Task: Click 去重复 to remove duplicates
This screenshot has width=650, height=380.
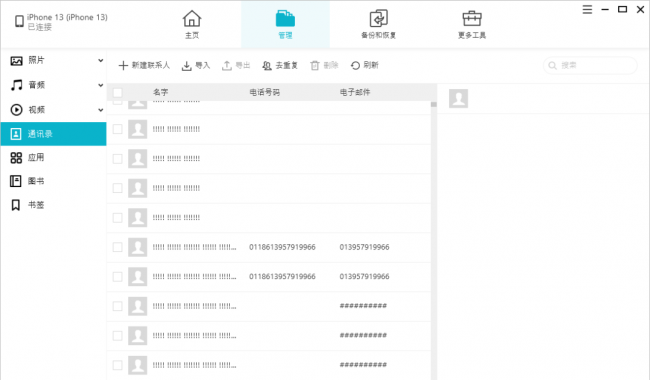Action: pos(280,65)
